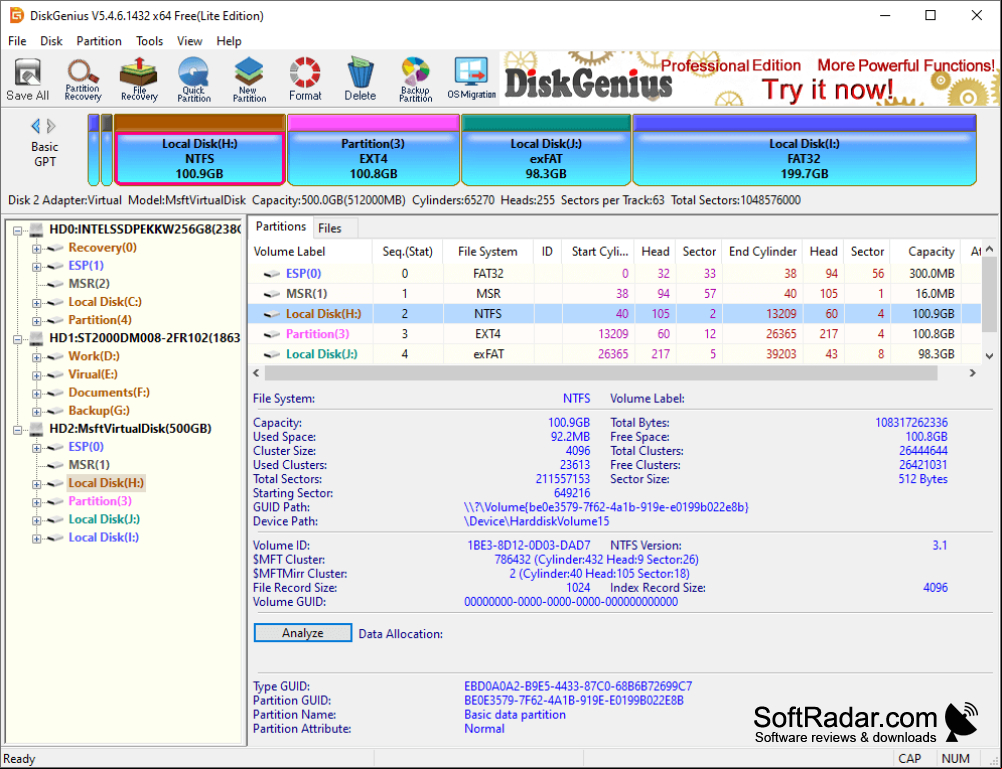This screenshot has height=769, width=1002.
Task: Click drive icon beside Partition(3) in table
Action: click(272, 334)
